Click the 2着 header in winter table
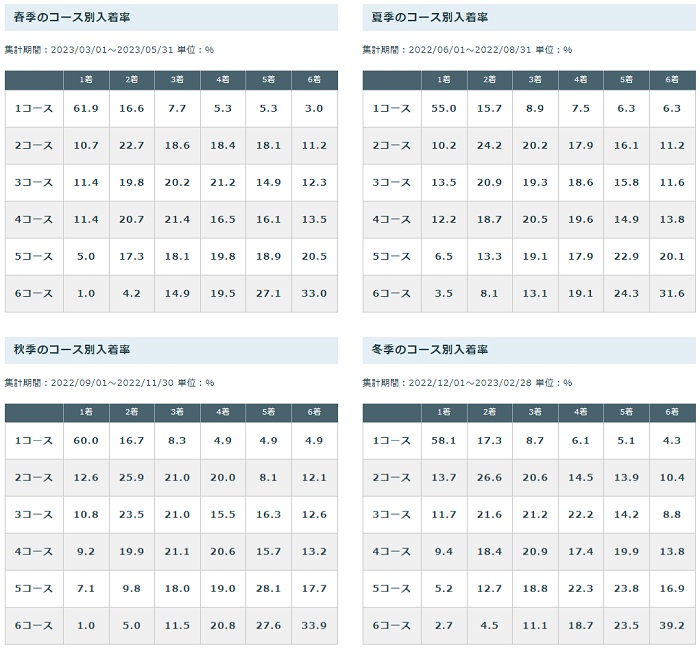This screenshot has height=651, width=700. 489,412
